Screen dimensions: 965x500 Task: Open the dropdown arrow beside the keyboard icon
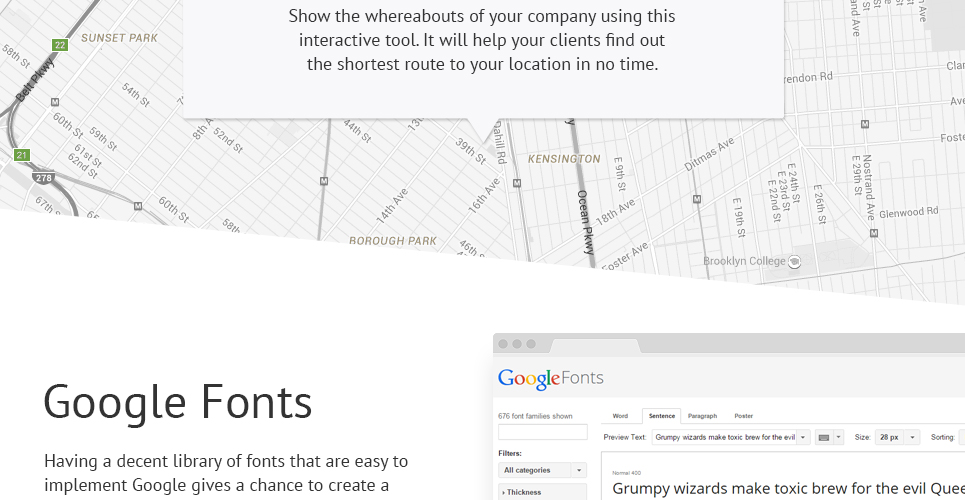pyautogui.click(x=838, y=438)
